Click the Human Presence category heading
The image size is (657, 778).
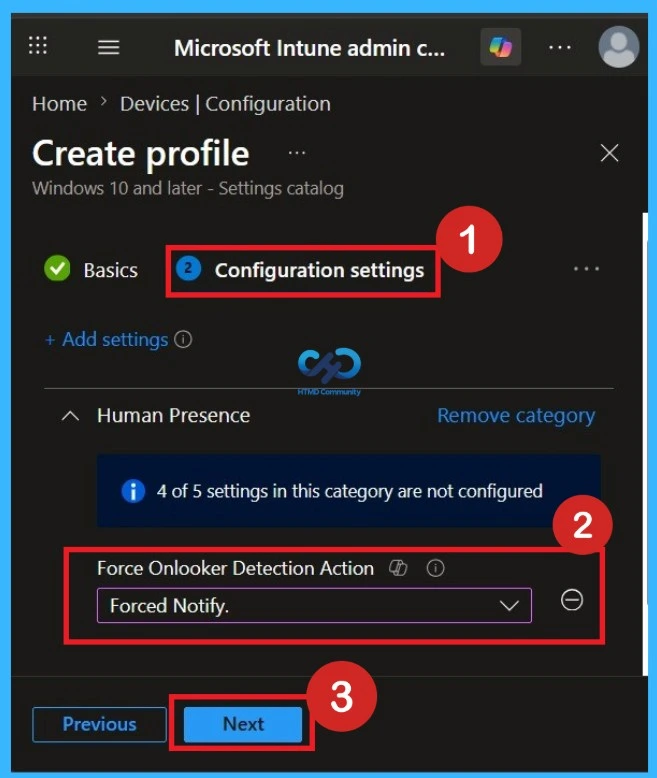point(173,416)
